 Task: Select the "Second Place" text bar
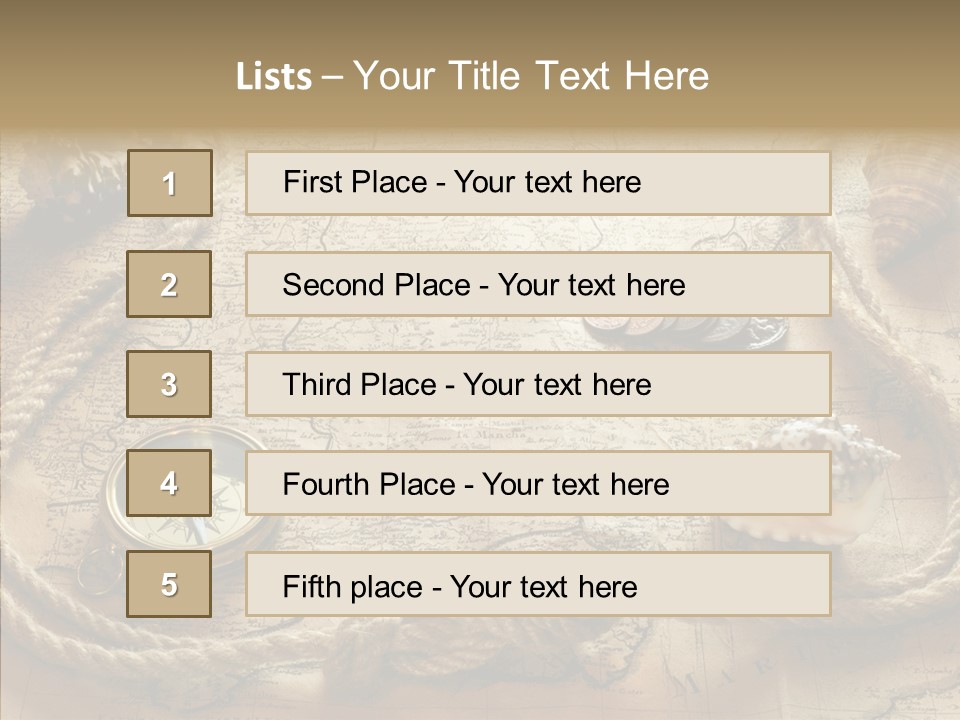point(538,284)
